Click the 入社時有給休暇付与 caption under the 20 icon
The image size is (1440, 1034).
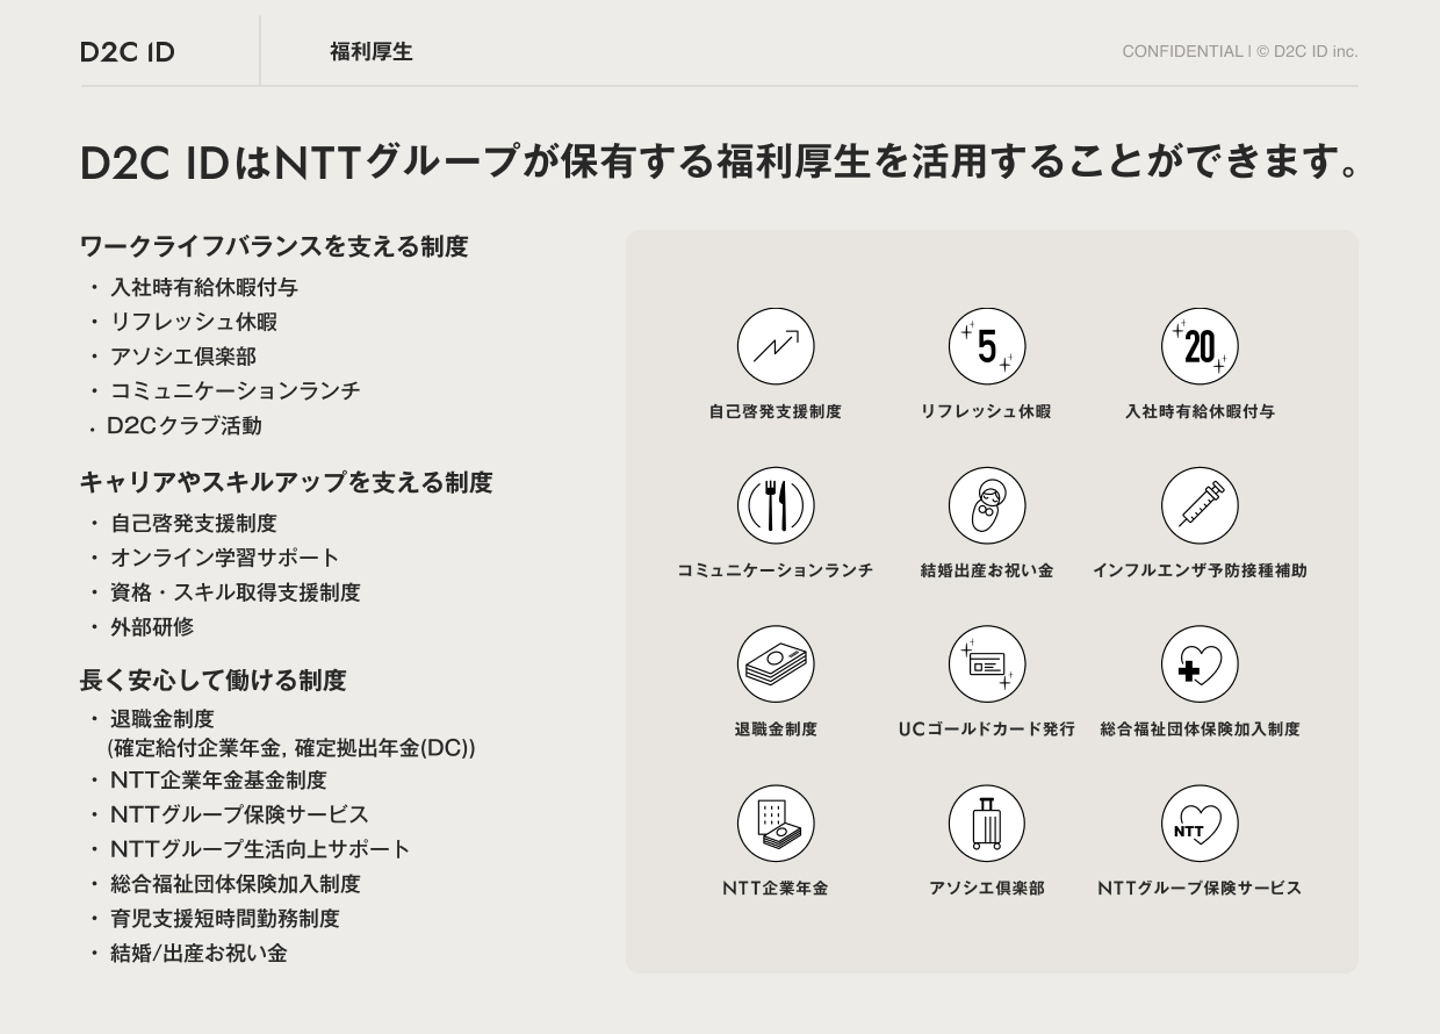1200,411
